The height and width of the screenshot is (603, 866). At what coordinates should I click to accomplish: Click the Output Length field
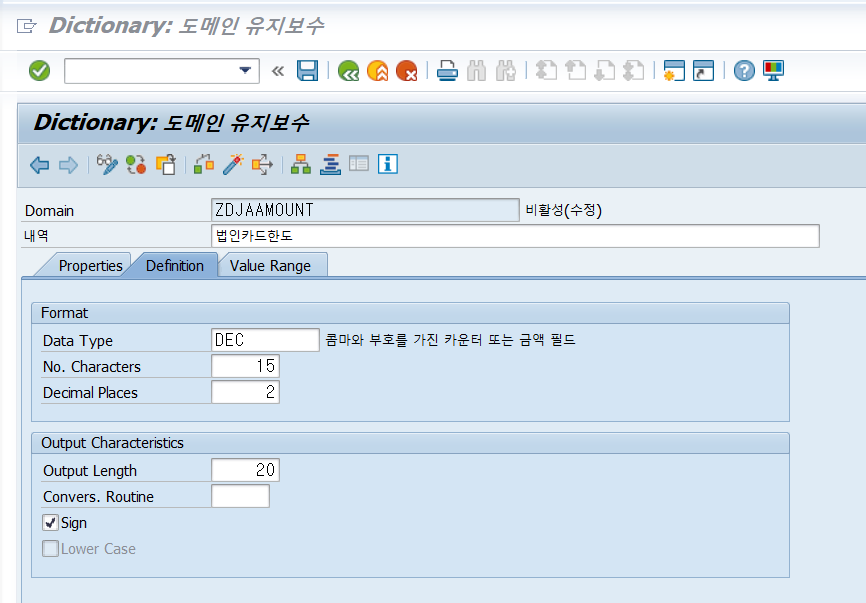[x=245, y=470]
